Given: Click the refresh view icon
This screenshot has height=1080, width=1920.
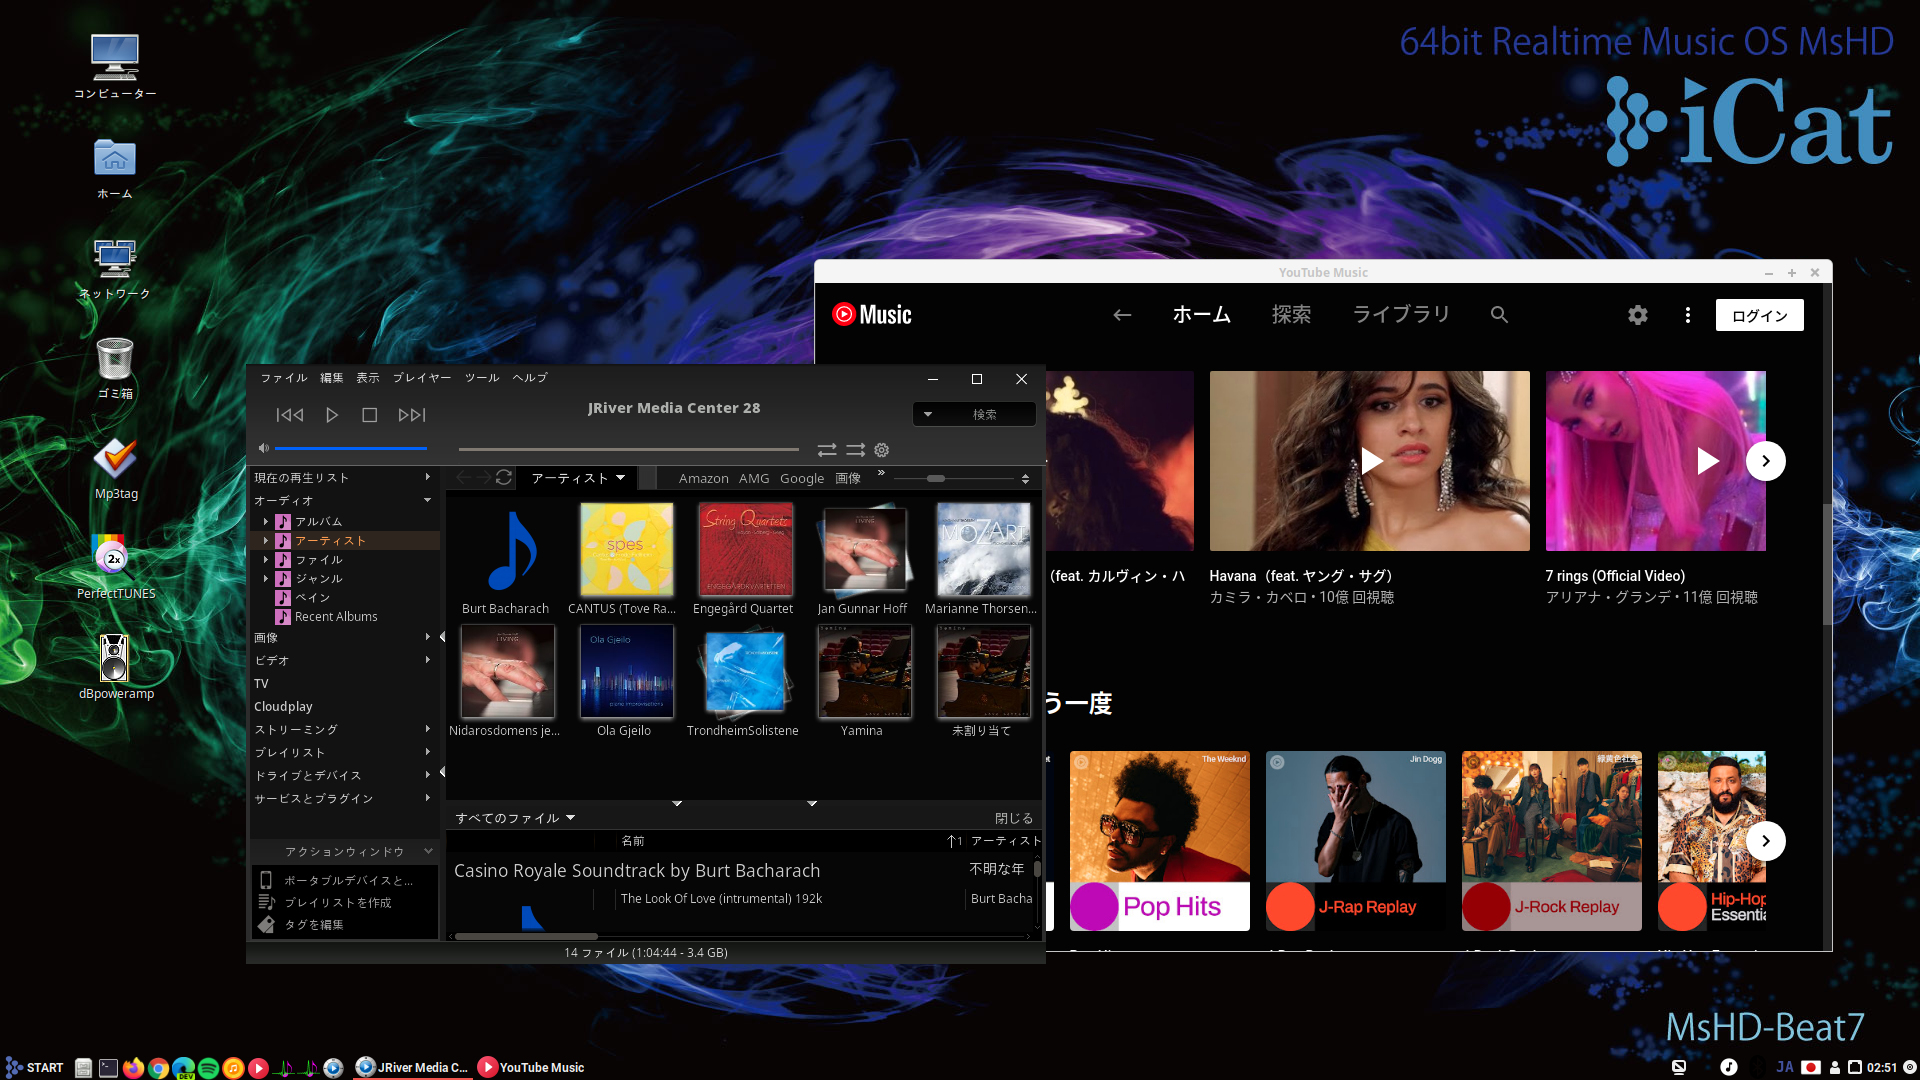Looking at the screenshot, I should tap(504, 478).
